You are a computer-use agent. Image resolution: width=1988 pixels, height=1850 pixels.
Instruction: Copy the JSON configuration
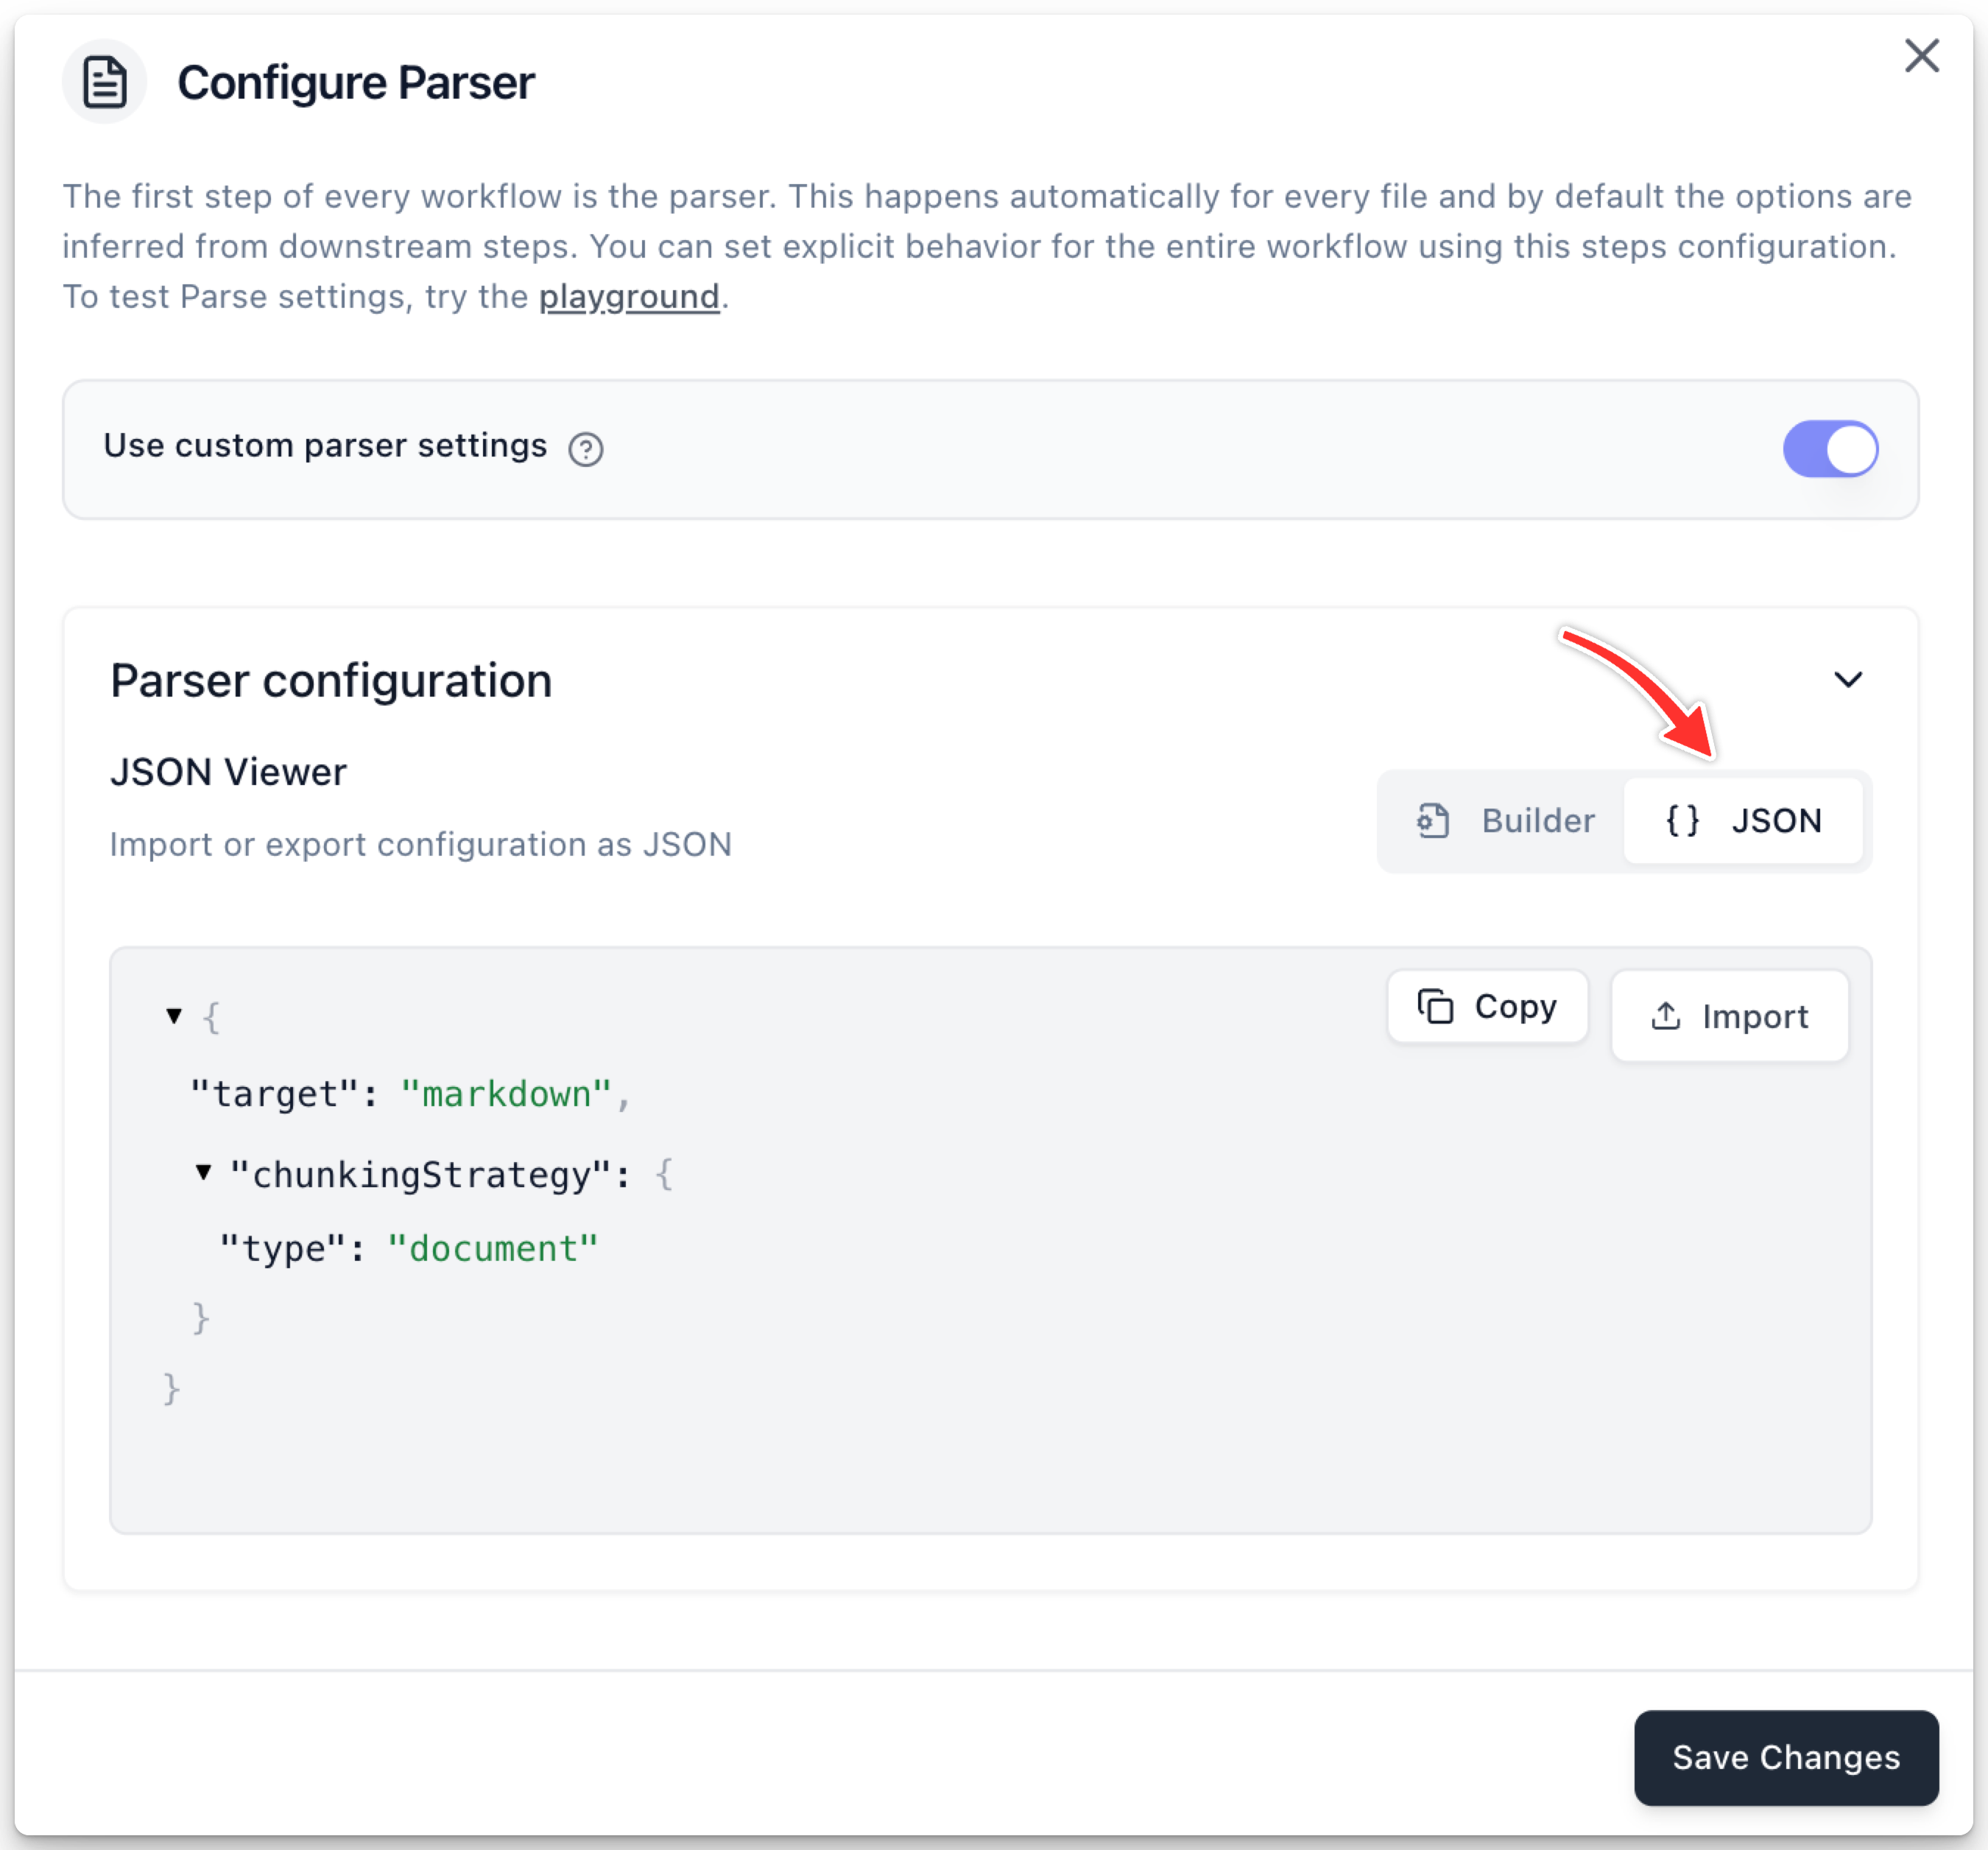1487,1006
